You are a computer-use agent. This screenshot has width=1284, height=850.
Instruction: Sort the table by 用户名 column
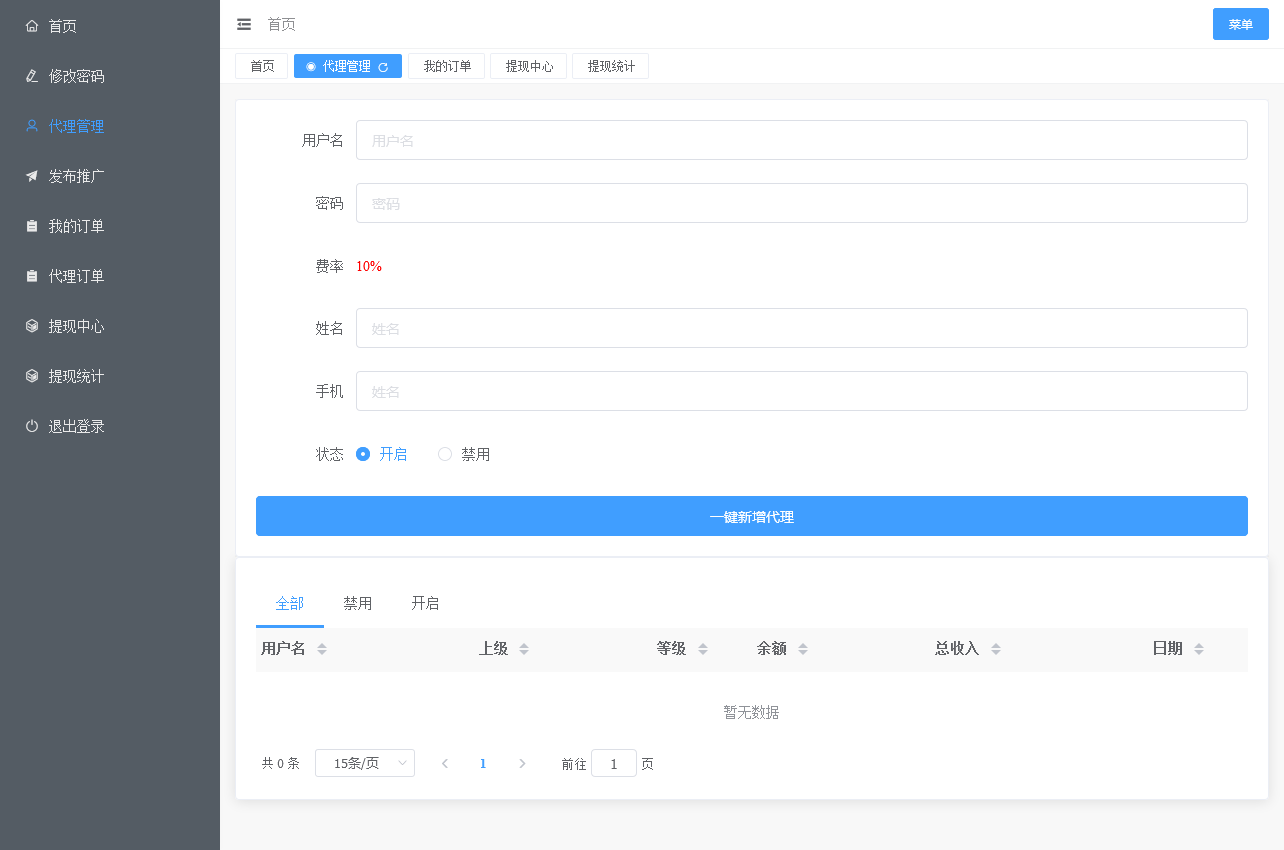tap(322, 649)
